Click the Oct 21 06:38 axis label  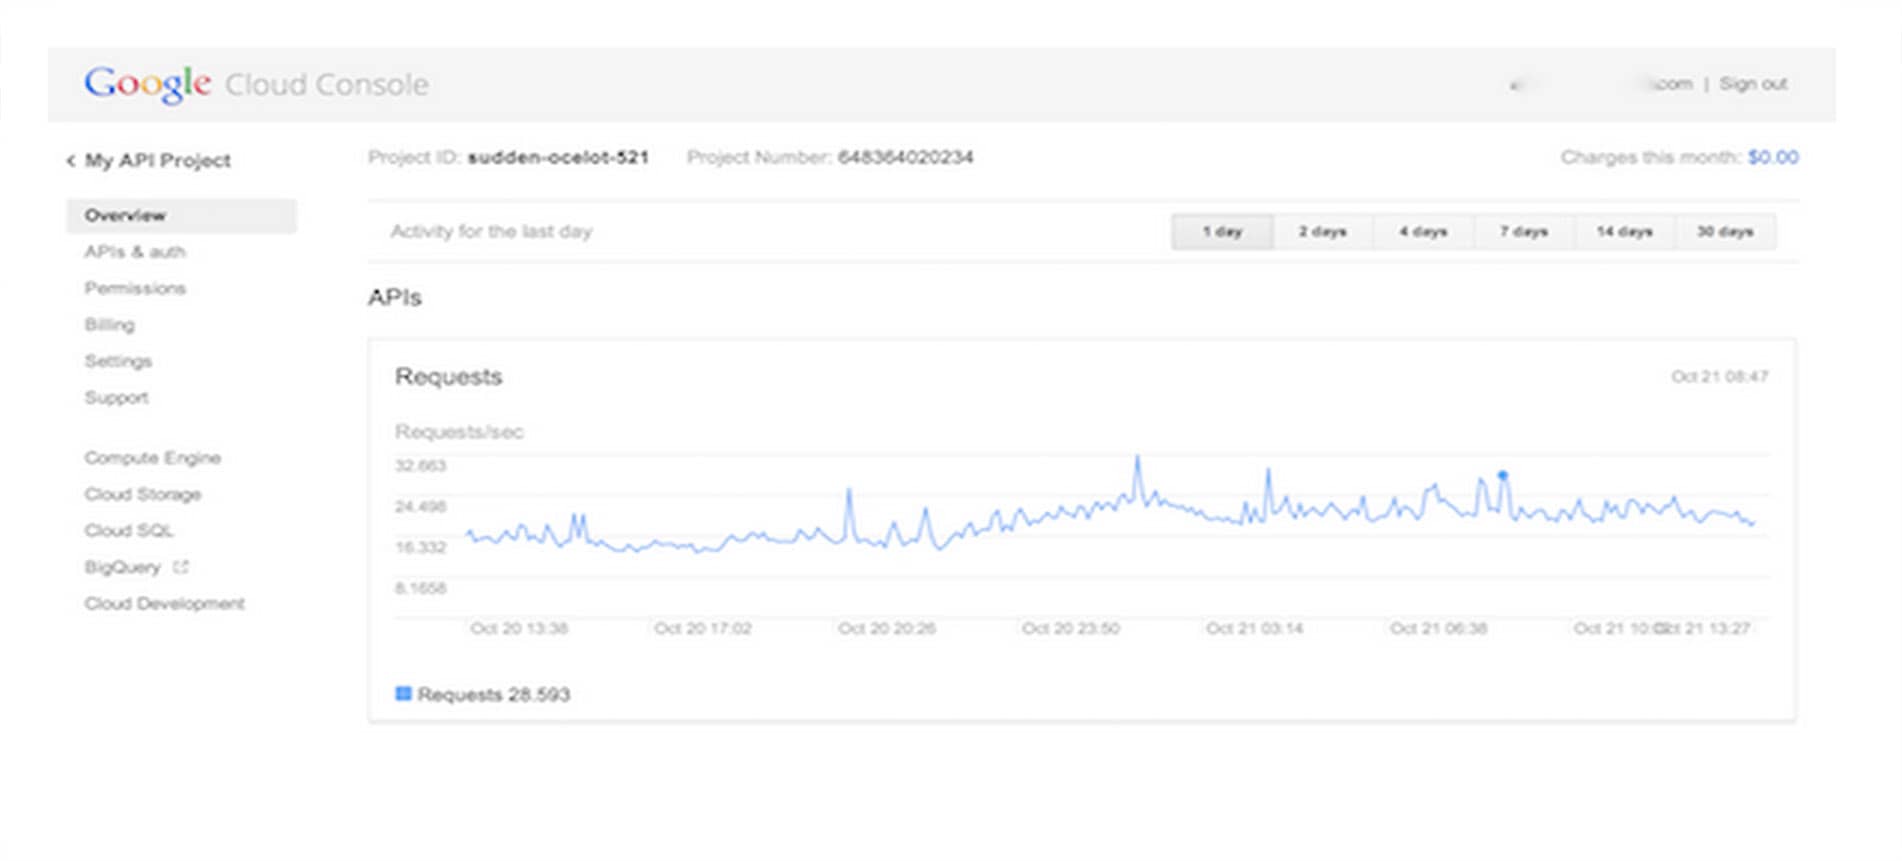click(1439, 628)
